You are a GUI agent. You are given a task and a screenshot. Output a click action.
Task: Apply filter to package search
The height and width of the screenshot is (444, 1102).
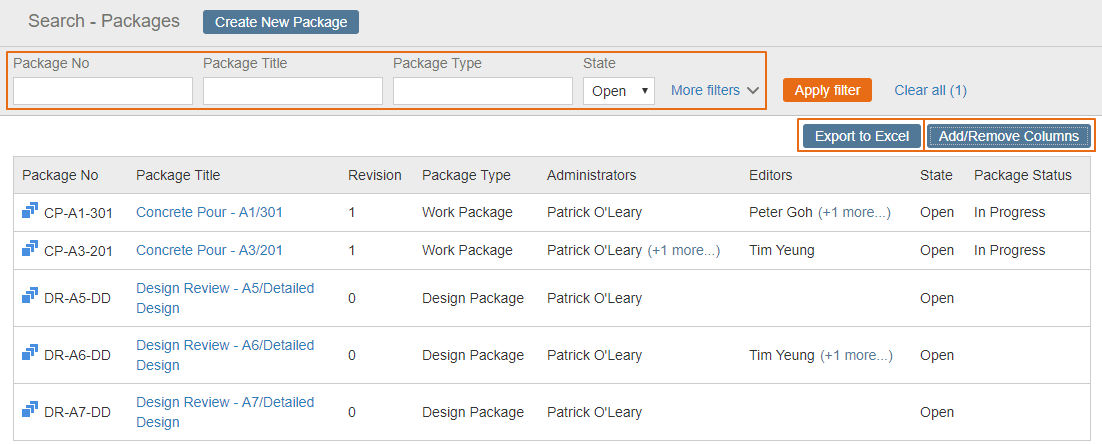point(827,90)
